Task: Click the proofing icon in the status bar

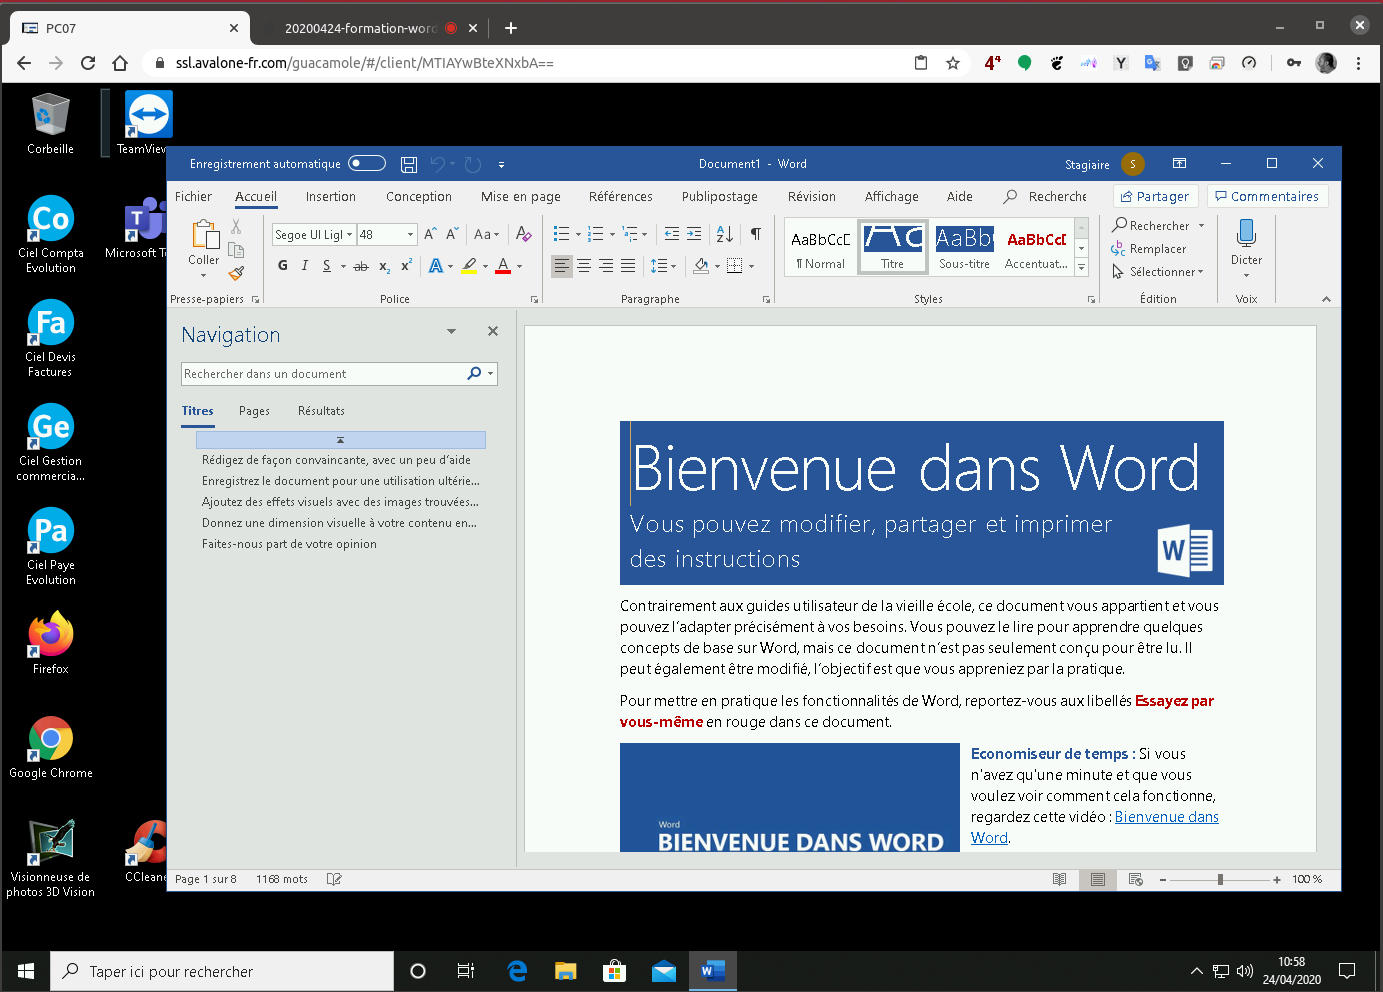Action: (334, 879)
